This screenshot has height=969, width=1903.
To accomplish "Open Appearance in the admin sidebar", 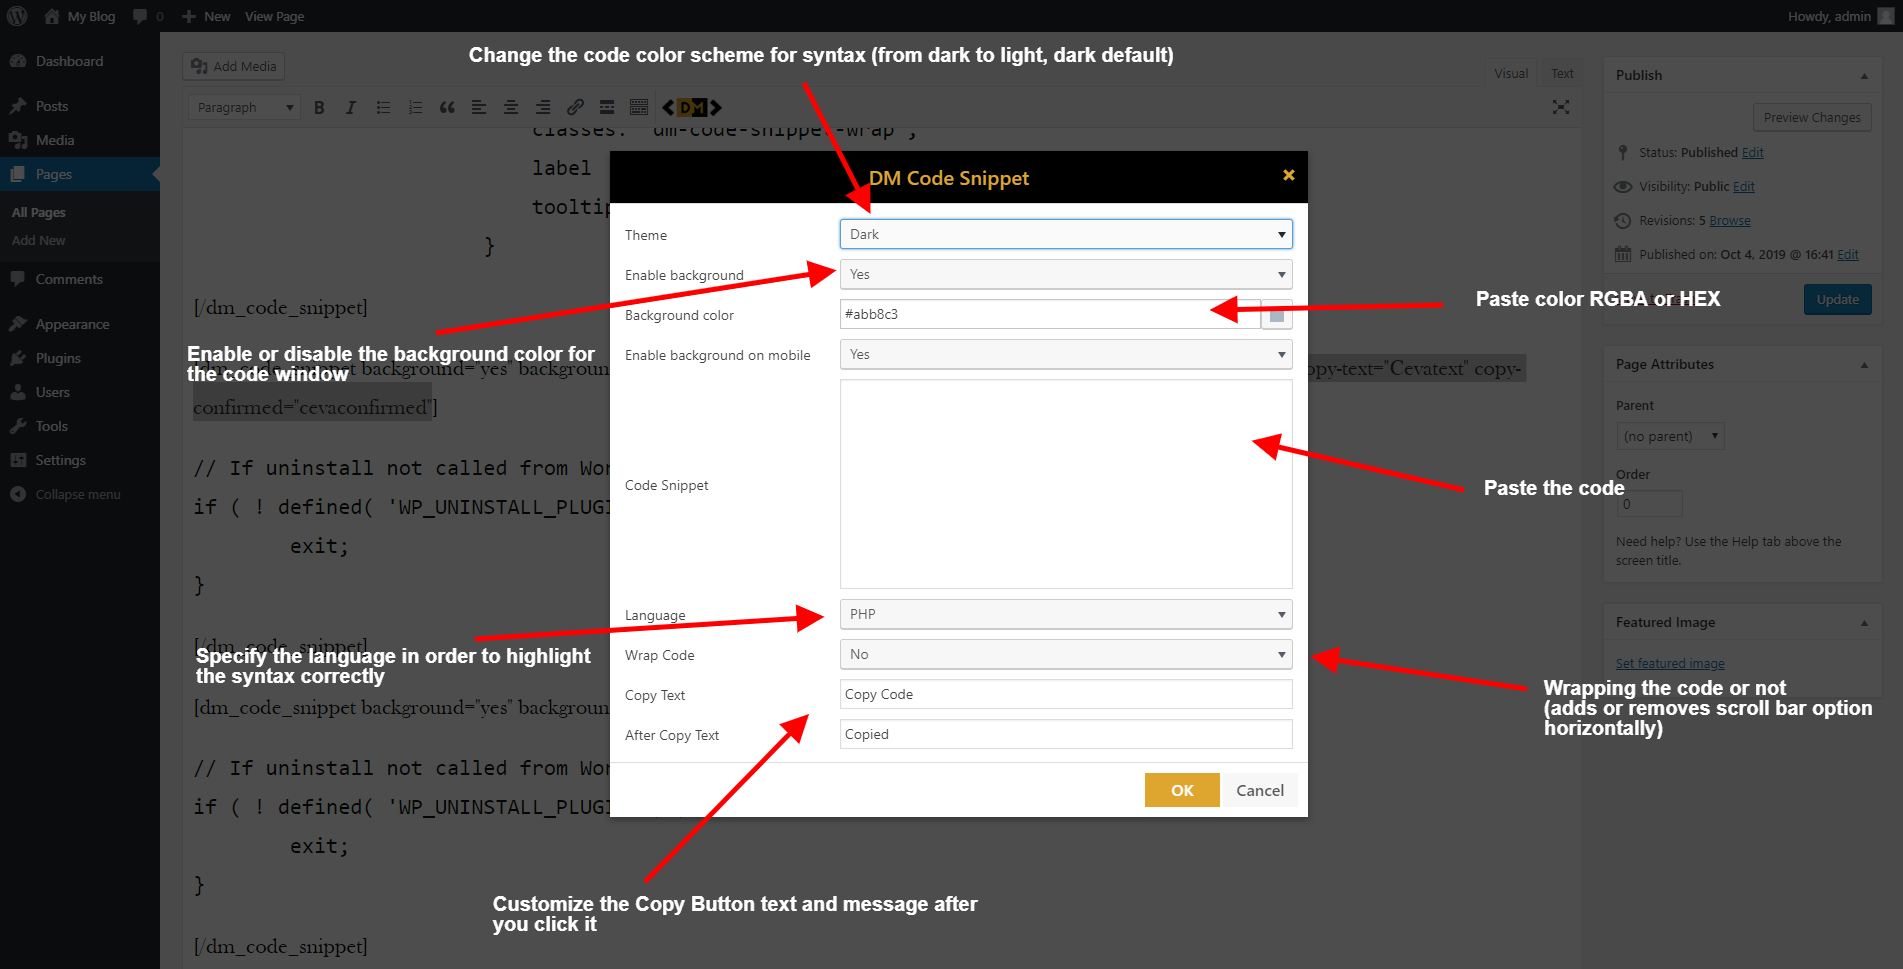I will (72, 324).
